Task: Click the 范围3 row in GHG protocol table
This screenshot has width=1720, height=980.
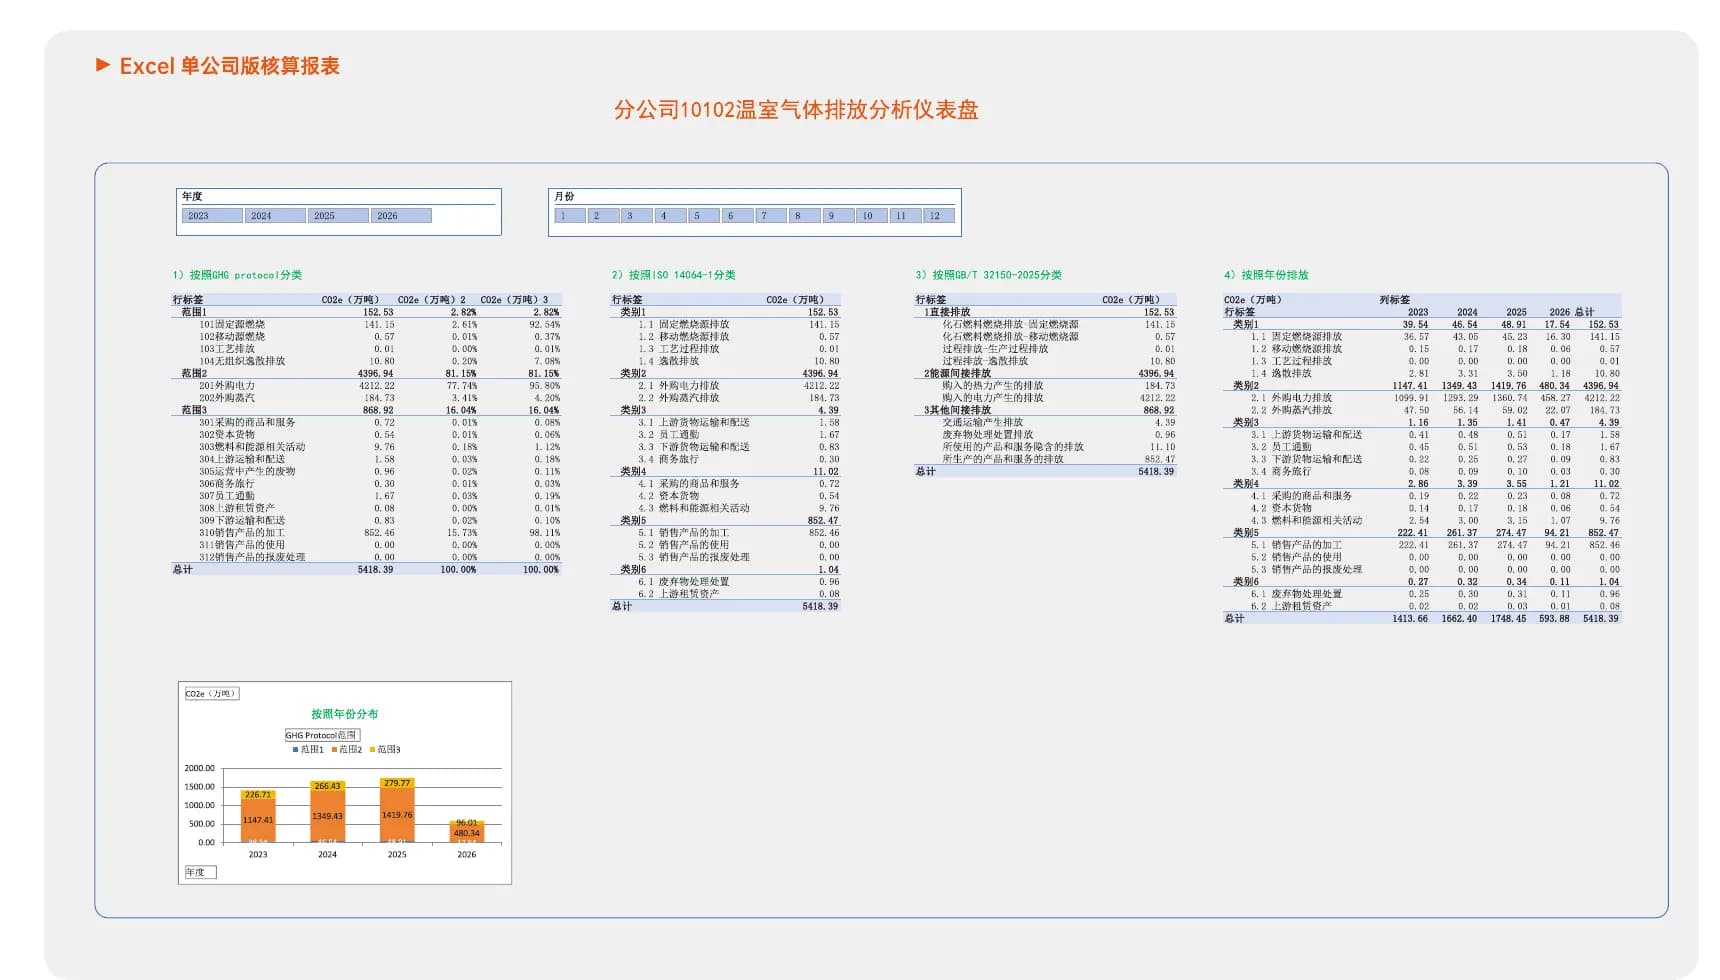Action: tap(366, 410)
